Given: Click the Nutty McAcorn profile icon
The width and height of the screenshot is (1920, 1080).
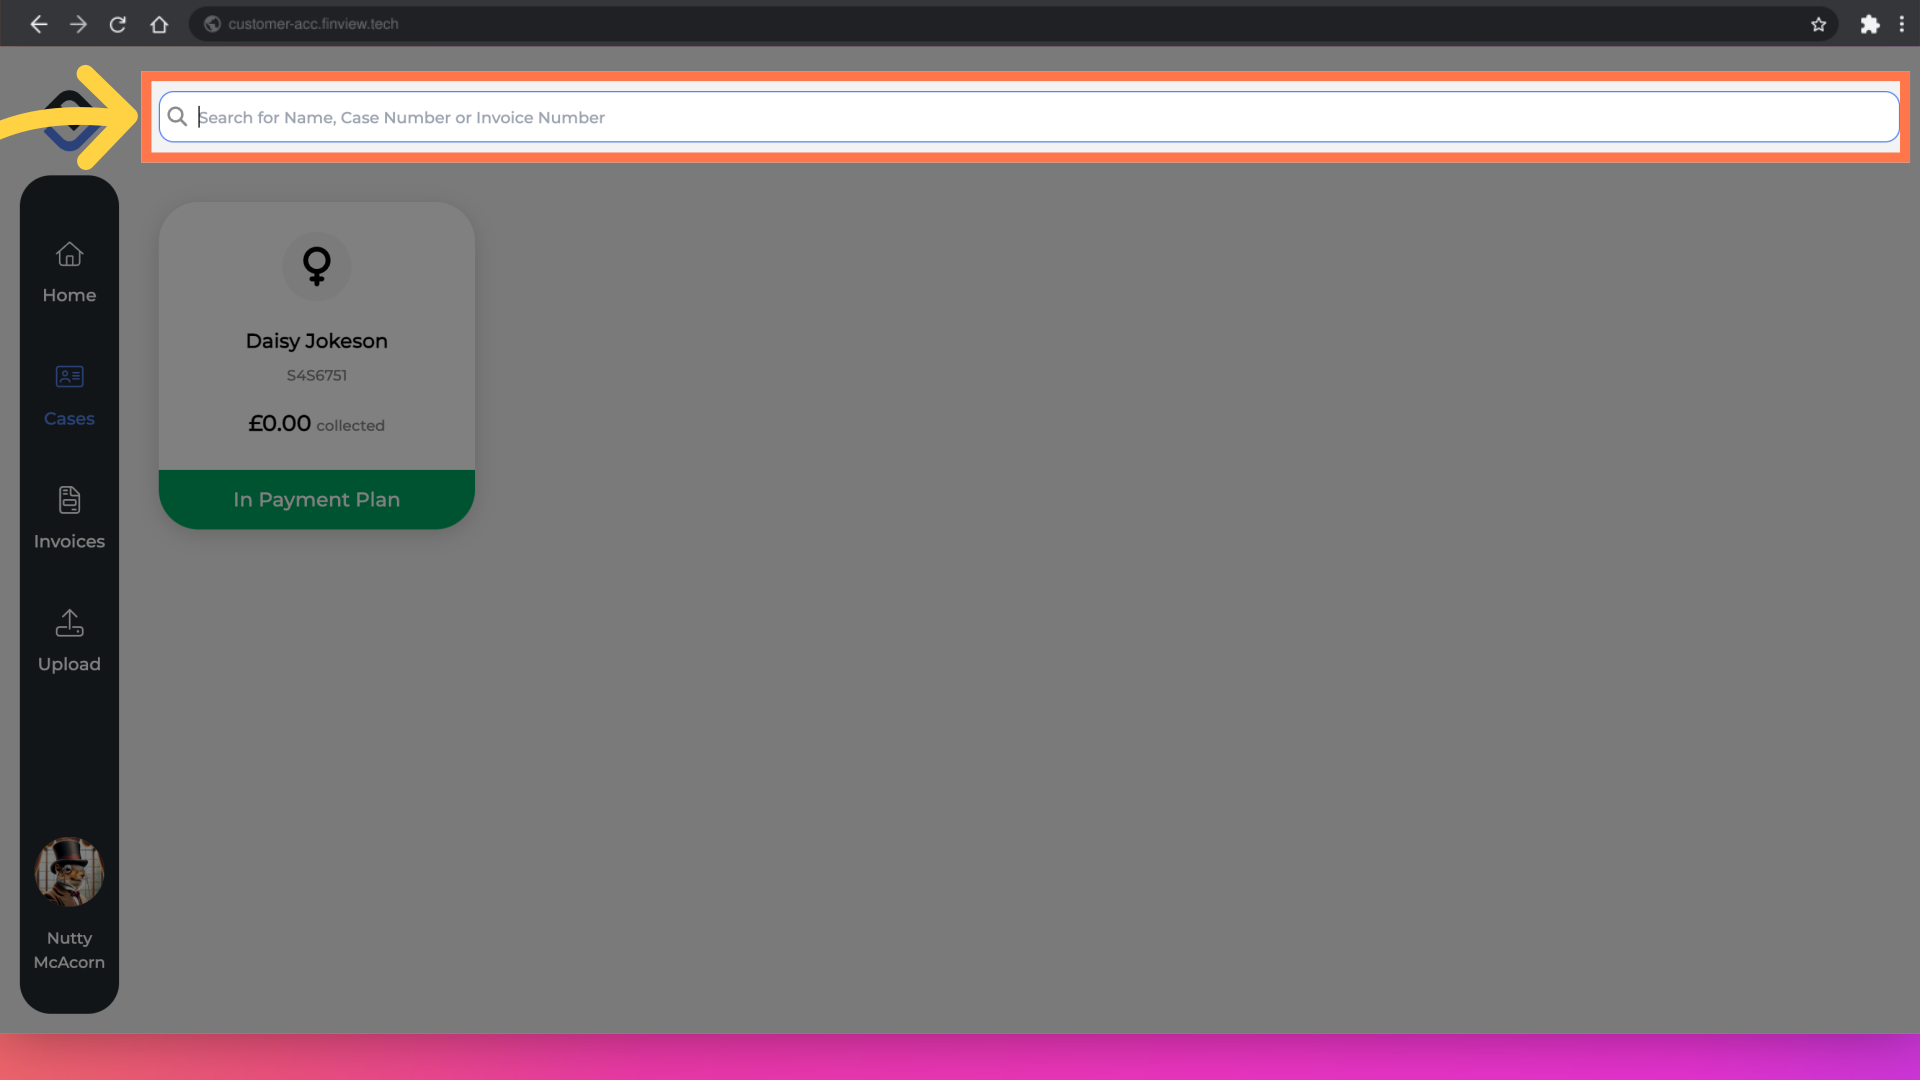Looking at the screenshot, I should click(x=69, y=872).
